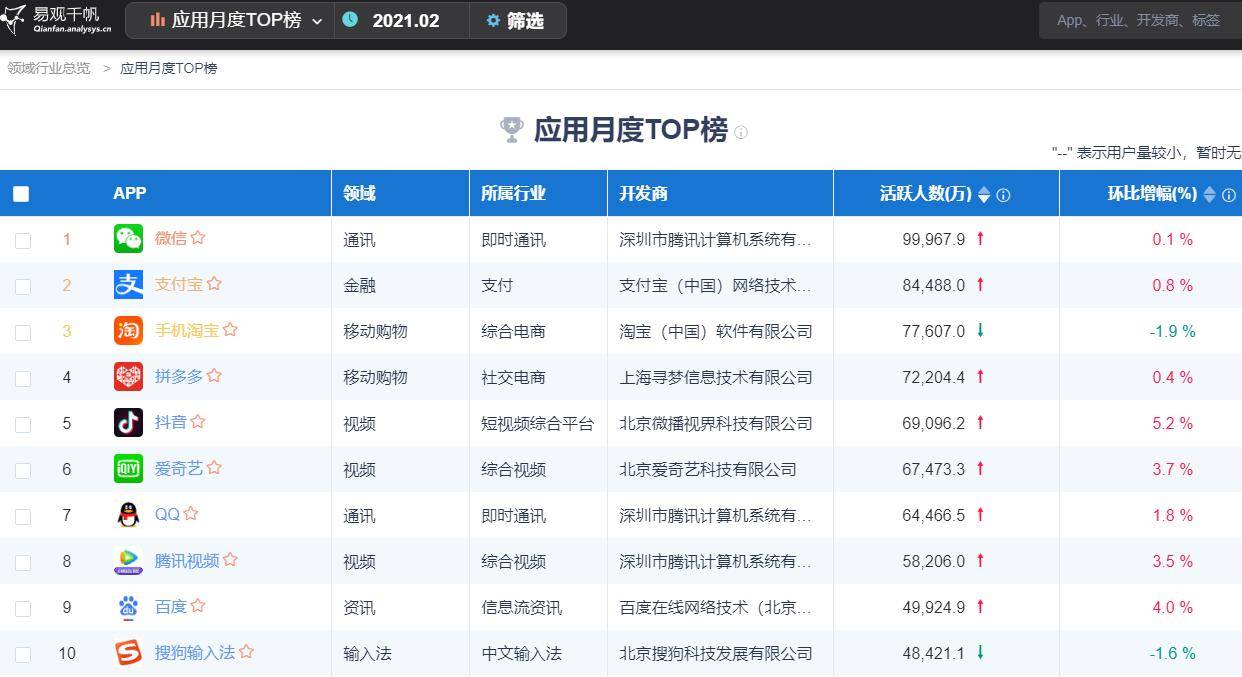Go to 领域行业总览 breadcrumb
The height and width of the screenshot is (677, 1242).
[x=48, y=68]
